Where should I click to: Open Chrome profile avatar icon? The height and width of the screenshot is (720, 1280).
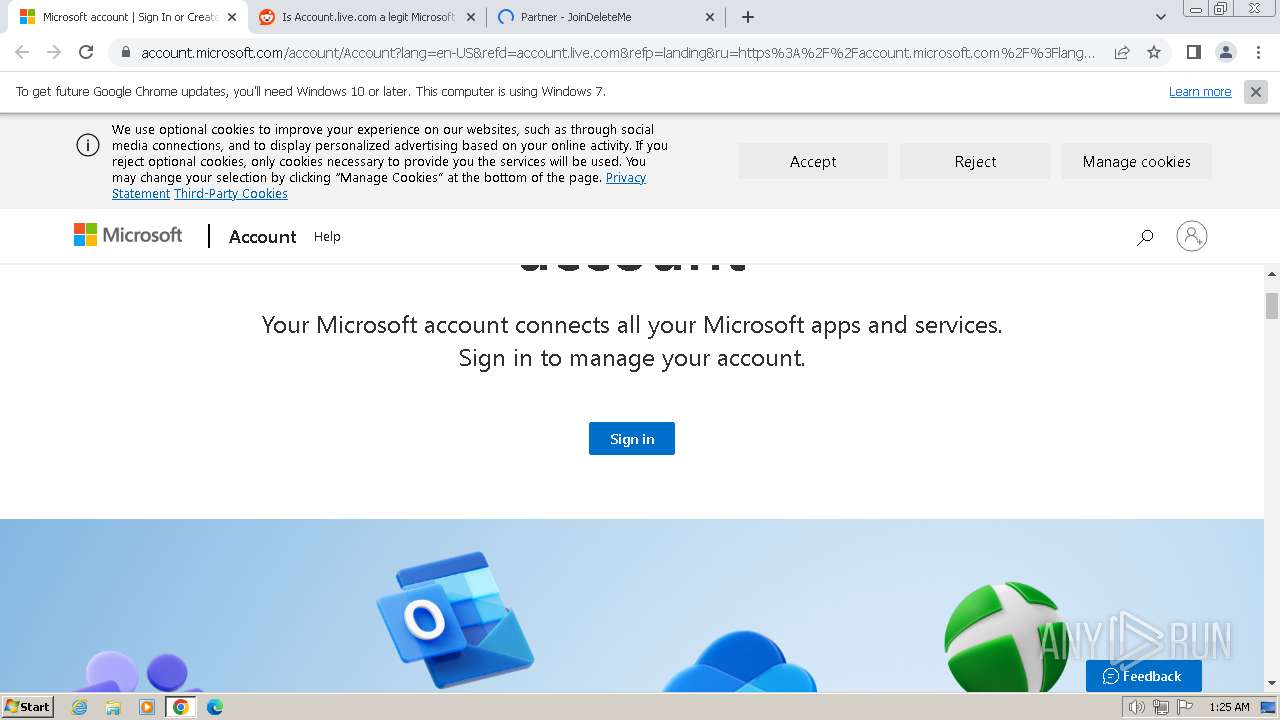pyautogui.click(x=1225, y=52)
